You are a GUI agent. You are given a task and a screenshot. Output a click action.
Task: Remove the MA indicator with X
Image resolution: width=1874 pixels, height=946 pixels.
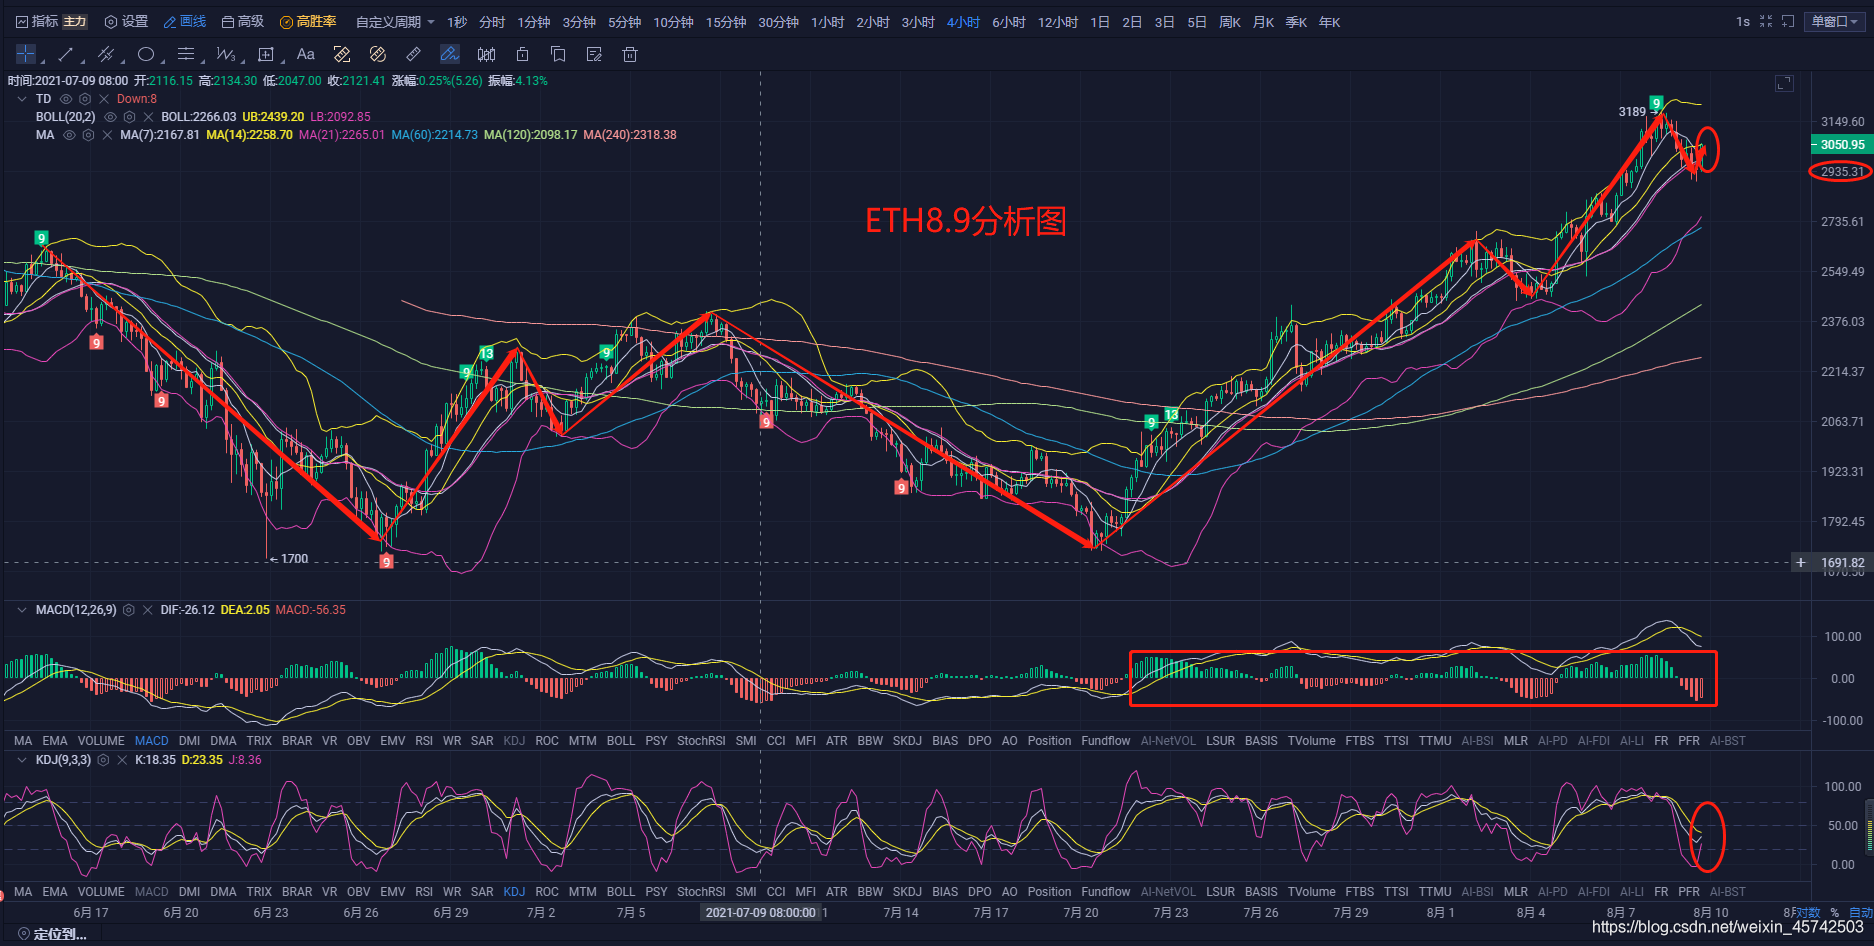click(107, 135)
